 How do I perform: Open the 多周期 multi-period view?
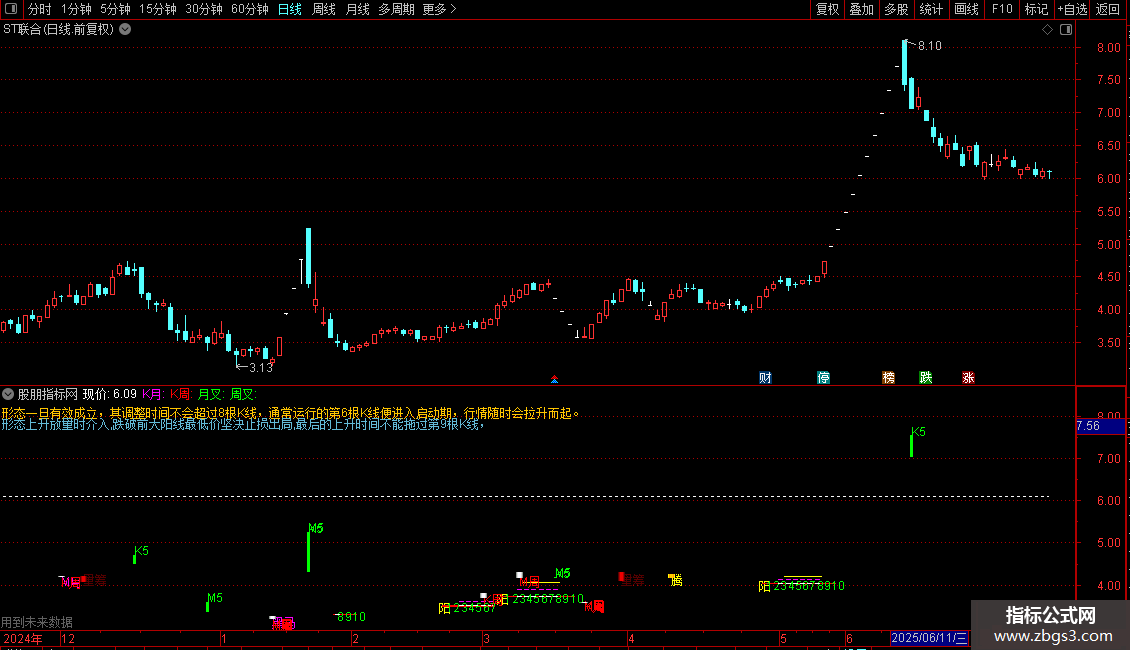pyautogui.click(x=396, y=9)
